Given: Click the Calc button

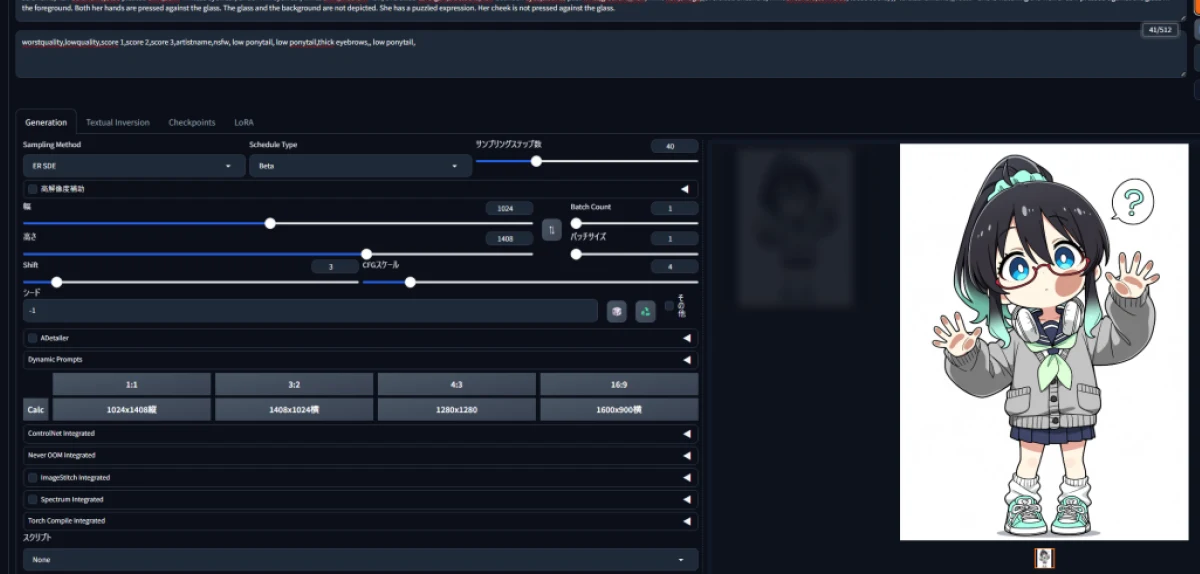Looking at the screenshot, I should 36,410.
